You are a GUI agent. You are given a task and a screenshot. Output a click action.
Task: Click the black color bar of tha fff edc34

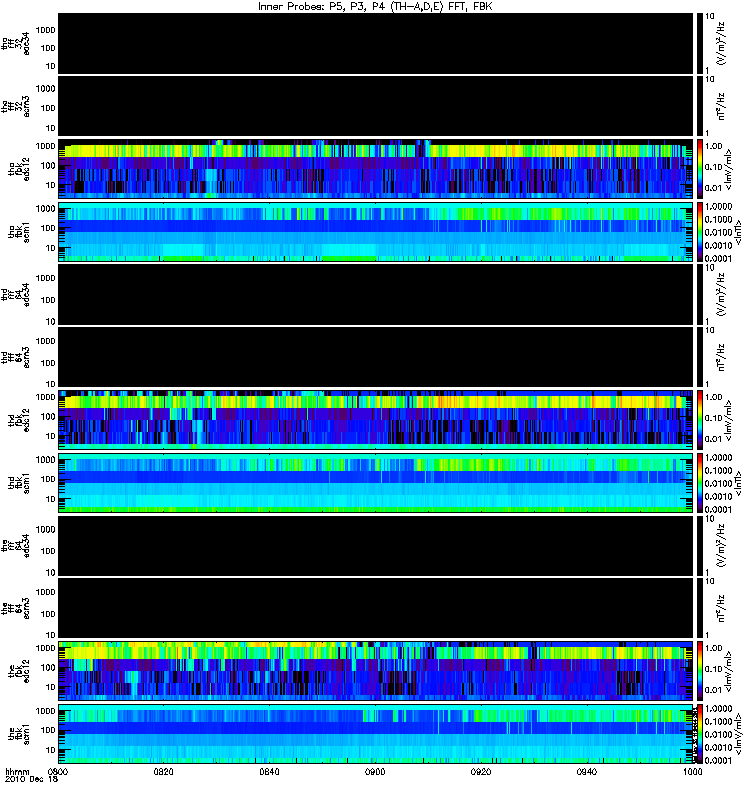(x=700, y=44)
